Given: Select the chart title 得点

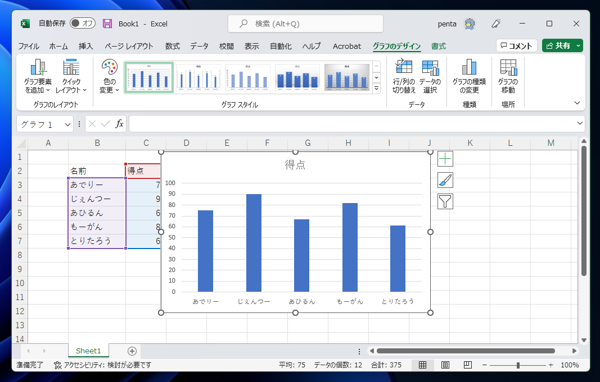Looking at the screenshot, I should 295,165.
